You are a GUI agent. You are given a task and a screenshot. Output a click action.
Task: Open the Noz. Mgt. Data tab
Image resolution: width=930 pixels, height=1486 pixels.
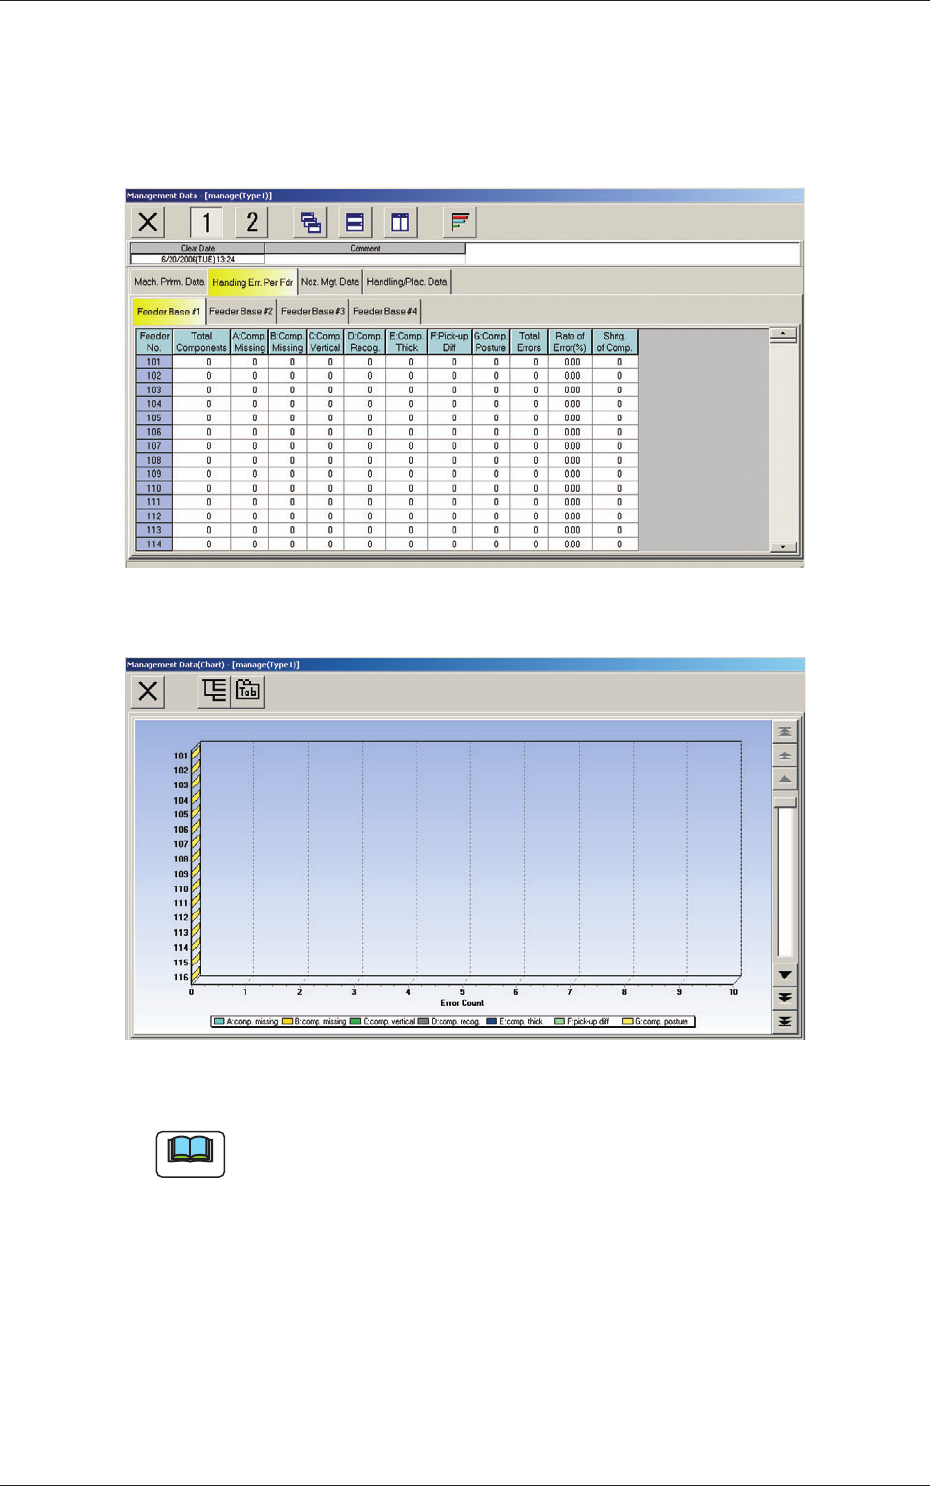coord(330,282)
